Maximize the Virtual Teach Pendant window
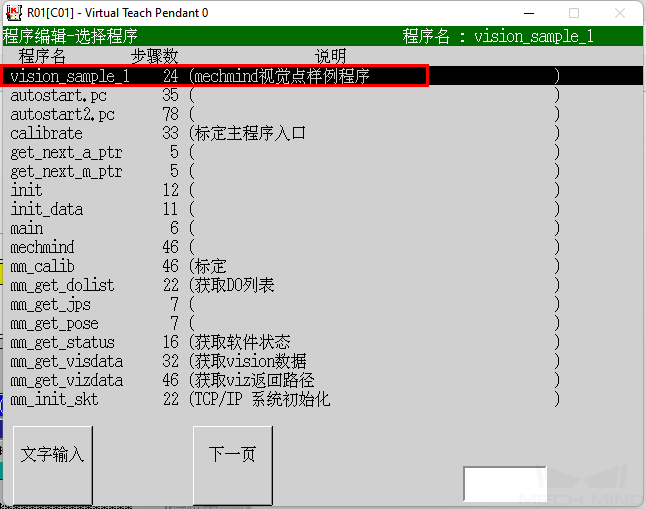The width and height of the screenshot is (646, 509). coord(574,13)
